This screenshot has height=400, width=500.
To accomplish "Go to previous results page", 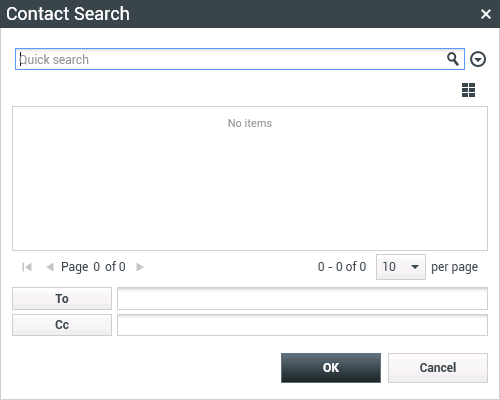I will point(50,267).
